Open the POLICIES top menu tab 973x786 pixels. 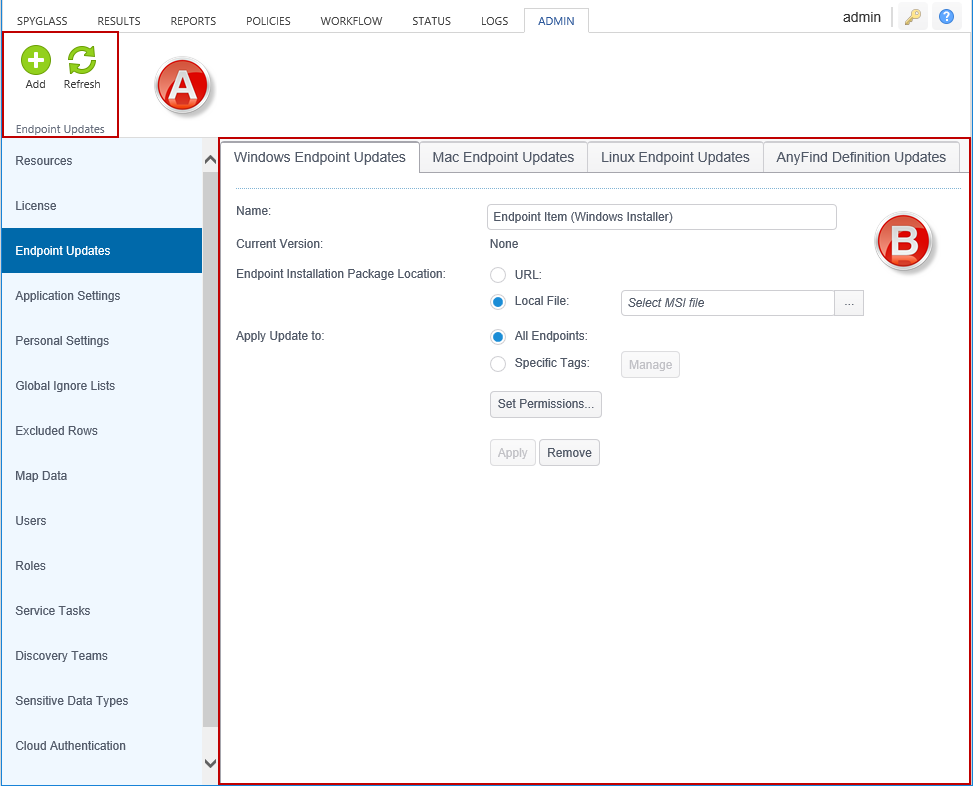pyautogui.click(x=268, y=21)
